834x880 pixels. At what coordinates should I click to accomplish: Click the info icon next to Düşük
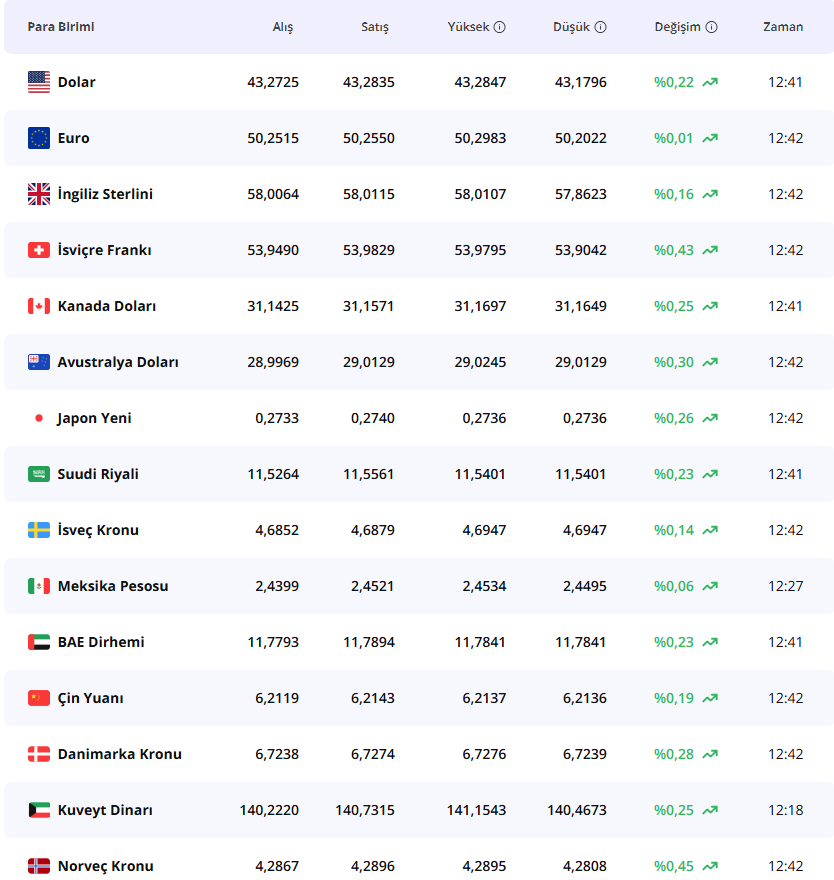tap(600, 27)
